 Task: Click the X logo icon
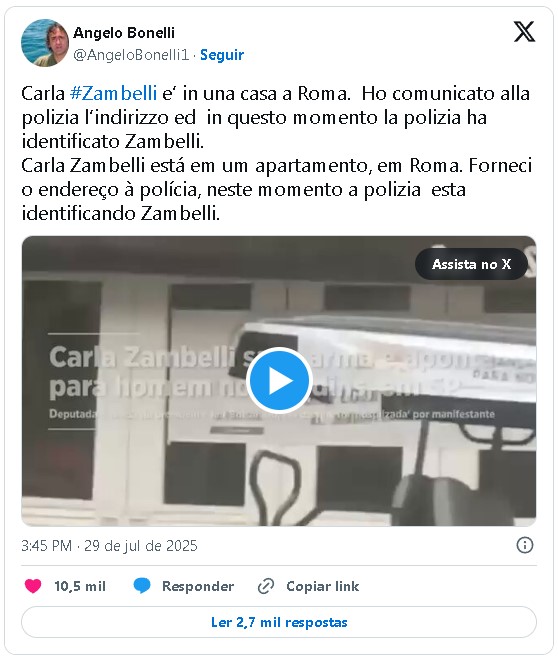coord(524,32)
